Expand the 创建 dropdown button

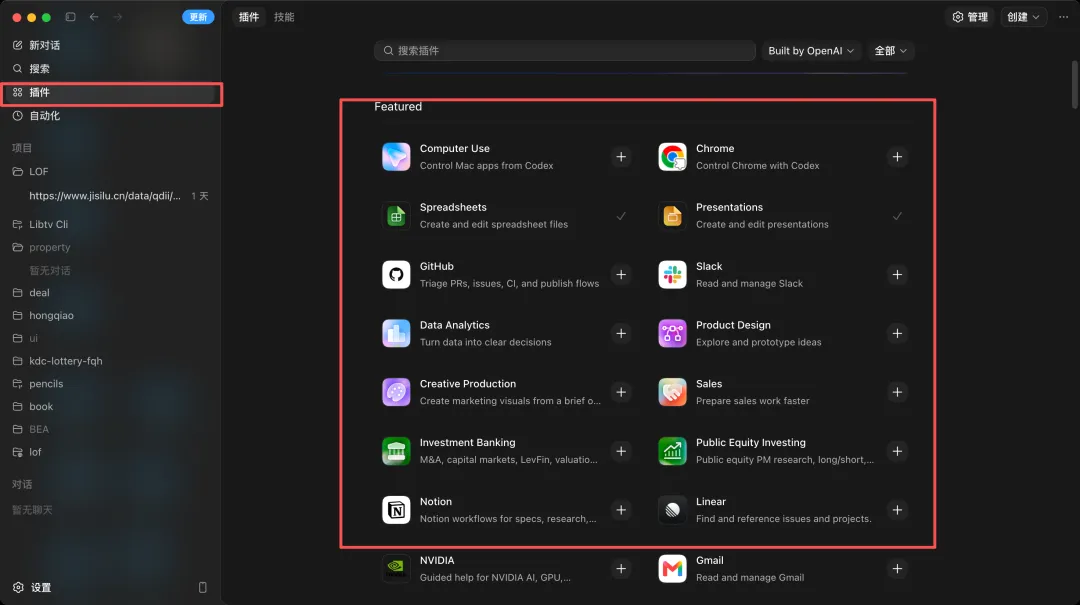click(1023, 17)
